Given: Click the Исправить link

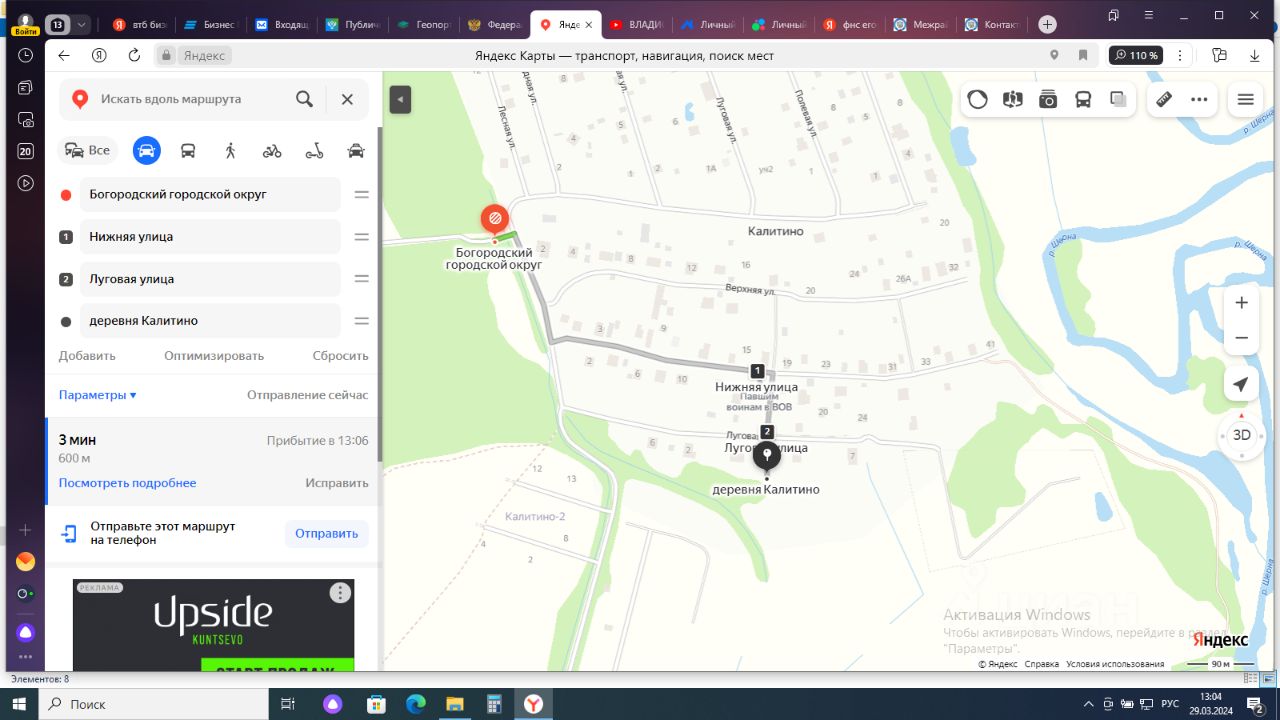Looking at the screenshot, I should 337,483.
